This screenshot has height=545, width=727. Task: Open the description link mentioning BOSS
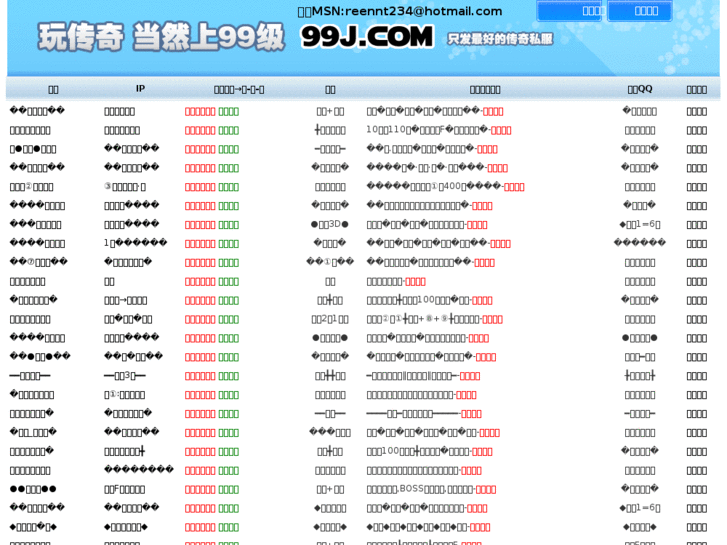click(x=431, y=489)
